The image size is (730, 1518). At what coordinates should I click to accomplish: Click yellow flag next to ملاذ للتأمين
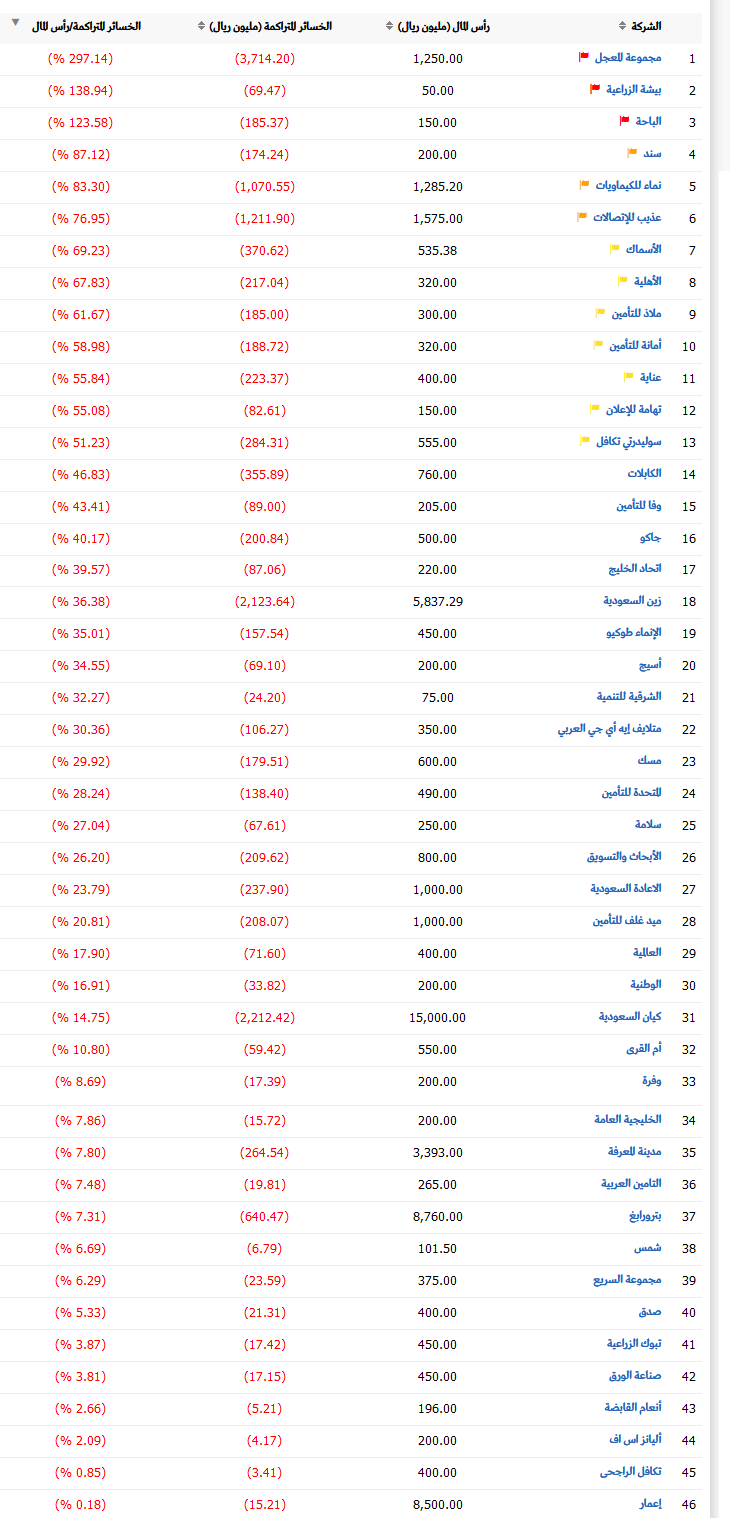pyautogui.click(x=601, y=313)
